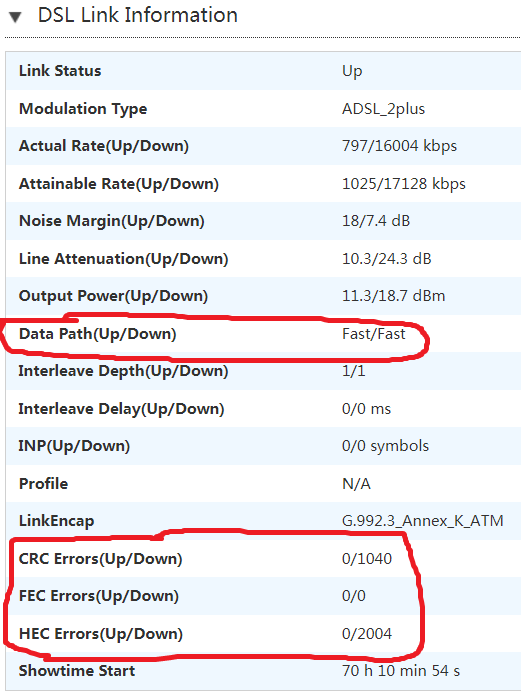The height and width of the screenshot is (697, 521).
Task: Click the Attainable Rate value 1025/17128 kbps
Action: point(404,184)
